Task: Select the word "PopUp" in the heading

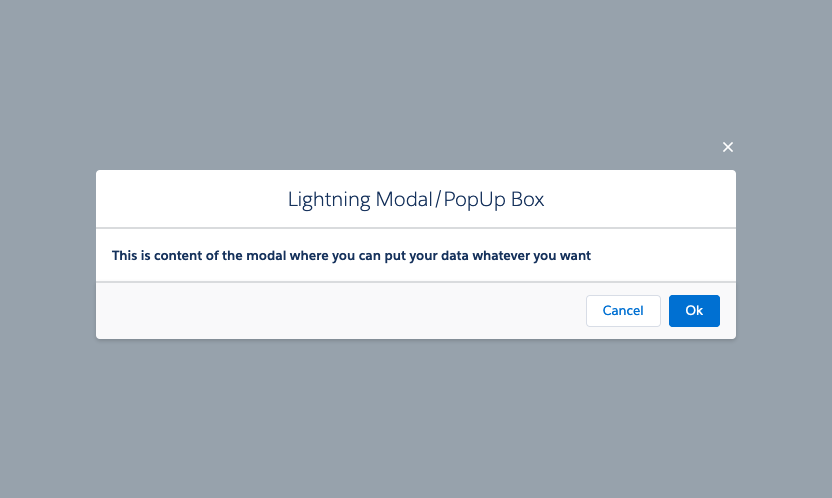Action: pyautogui.click(x=472, y=199)
